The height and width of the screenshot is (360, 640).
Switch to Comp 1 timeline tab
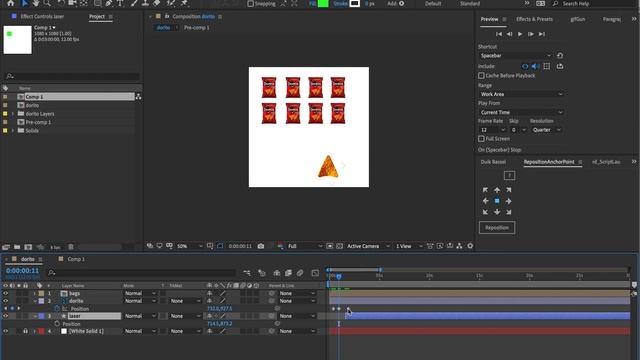click(x=76, y=259)
